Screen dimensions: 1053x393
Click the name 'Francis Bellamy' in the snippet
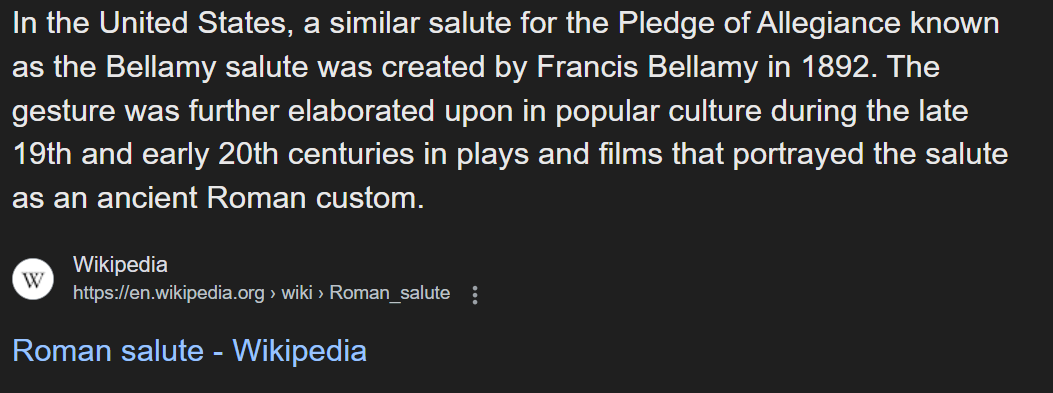point(647,67)
